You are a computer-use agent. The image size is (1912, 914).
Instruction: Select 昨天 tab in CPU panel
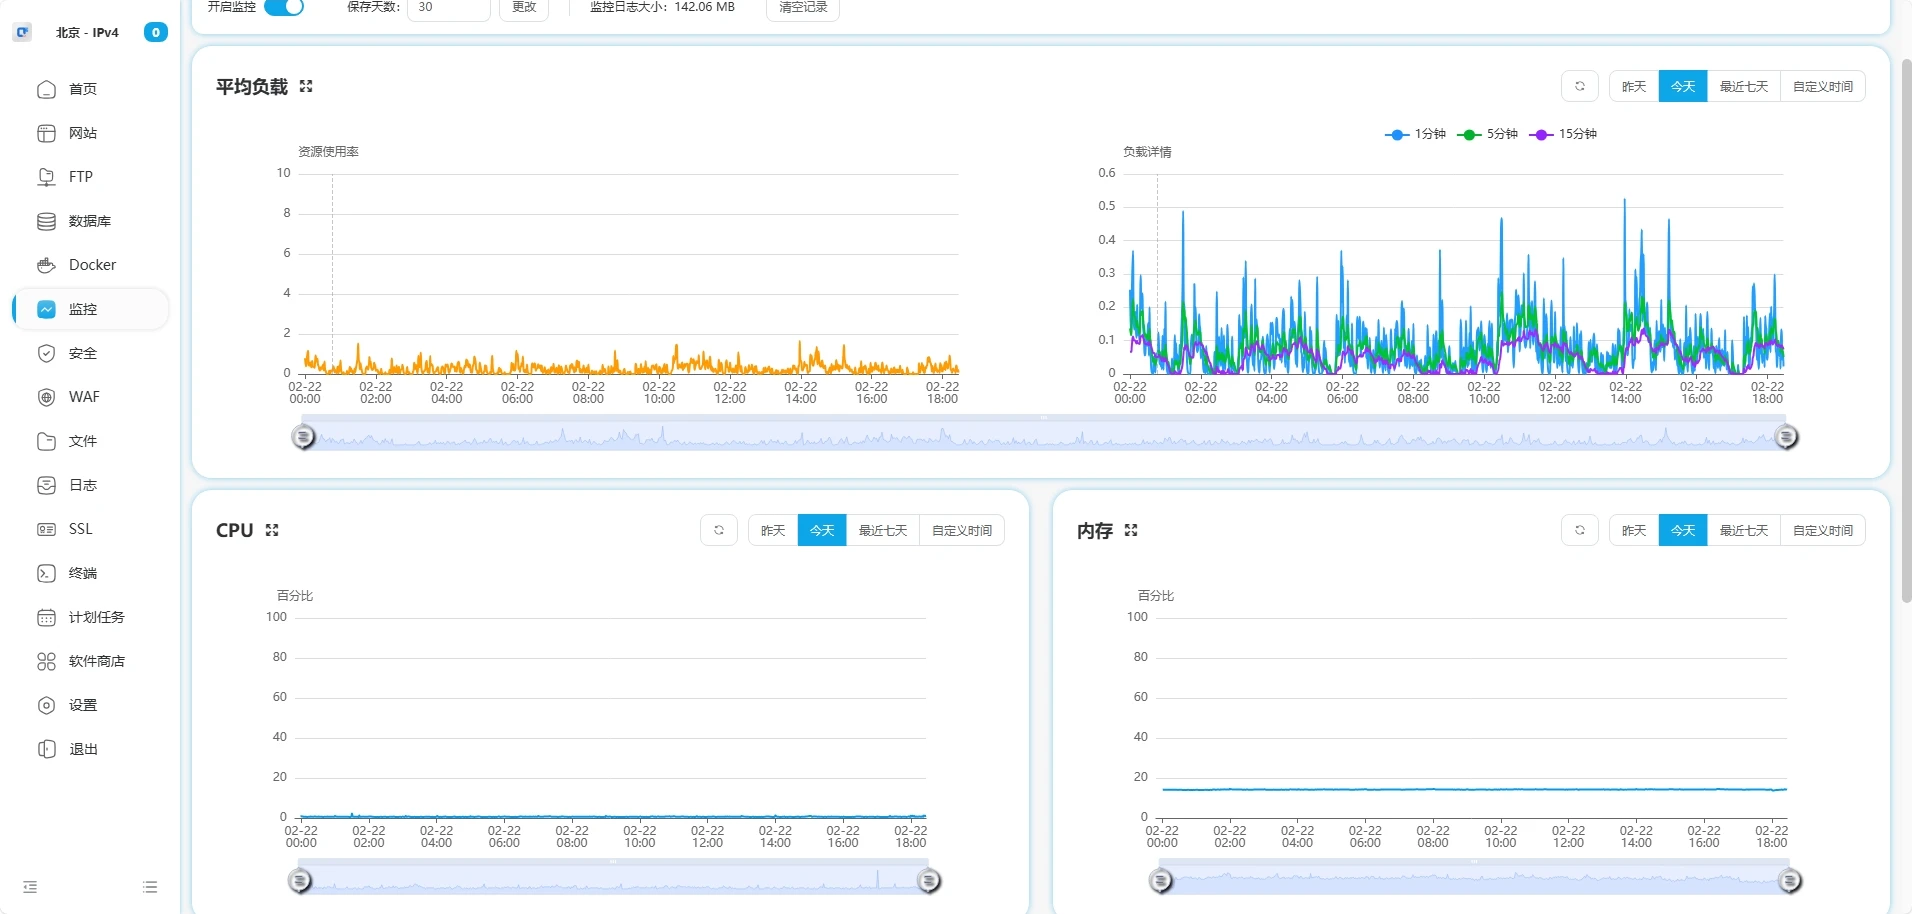pos(773,530)
